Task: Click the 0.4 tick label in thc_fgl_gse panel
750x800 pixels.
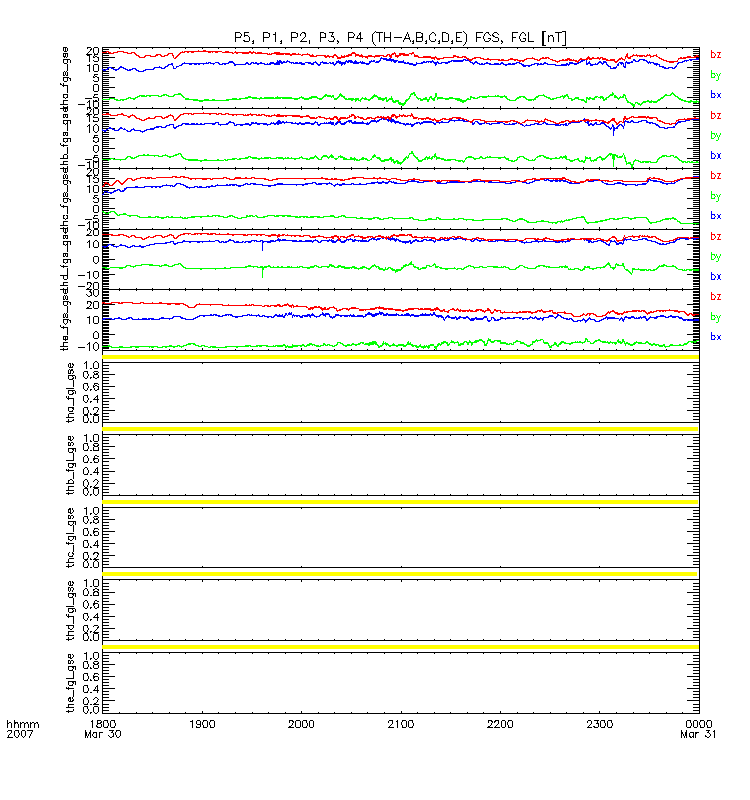Action: click(91, 544)
